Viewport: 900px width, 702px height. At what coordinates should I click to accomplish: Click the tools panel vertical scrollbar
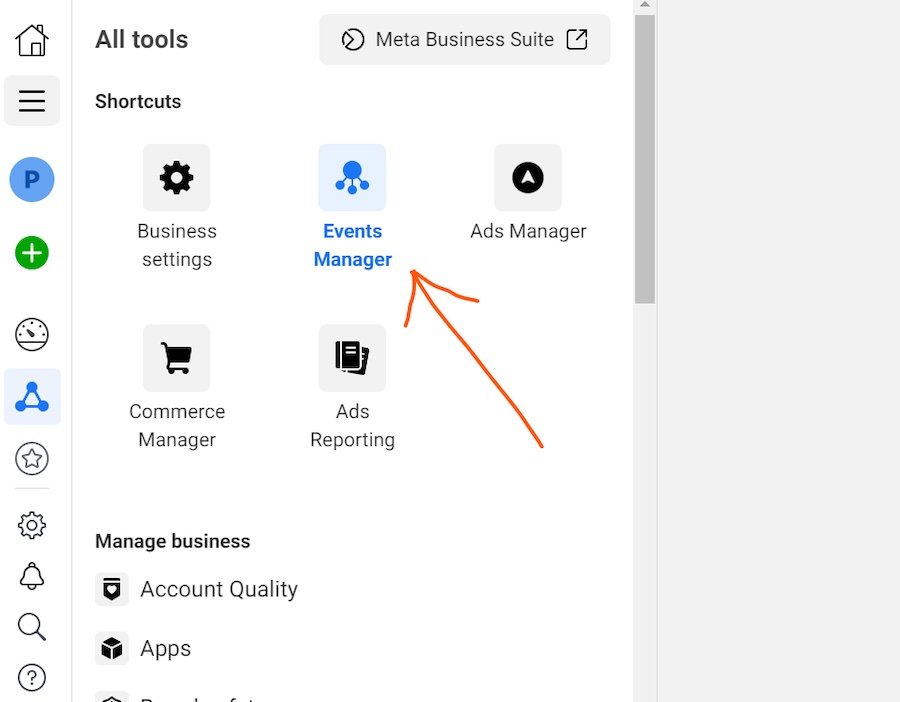[x=645, y=160]
